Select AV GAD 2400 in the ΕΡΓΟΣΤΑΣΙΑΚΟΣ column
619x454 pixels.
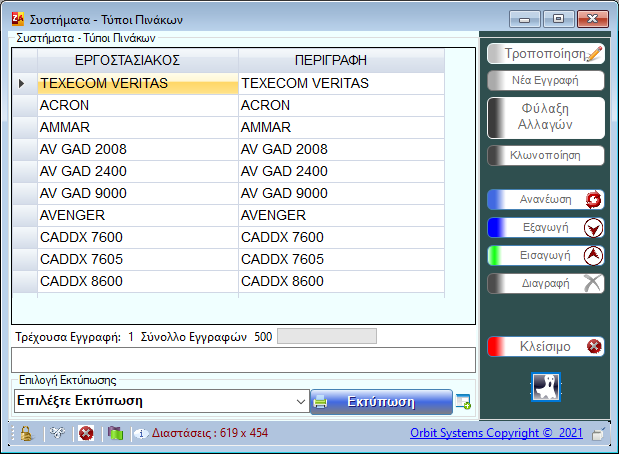(138, 172)
